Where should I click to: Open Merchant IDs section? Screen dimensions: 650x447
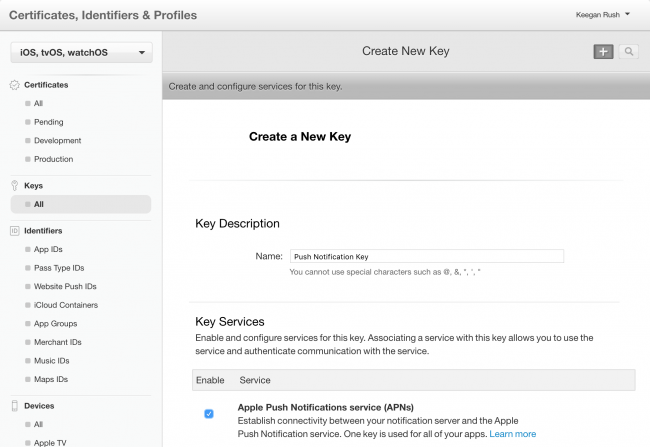click(57, 342)
